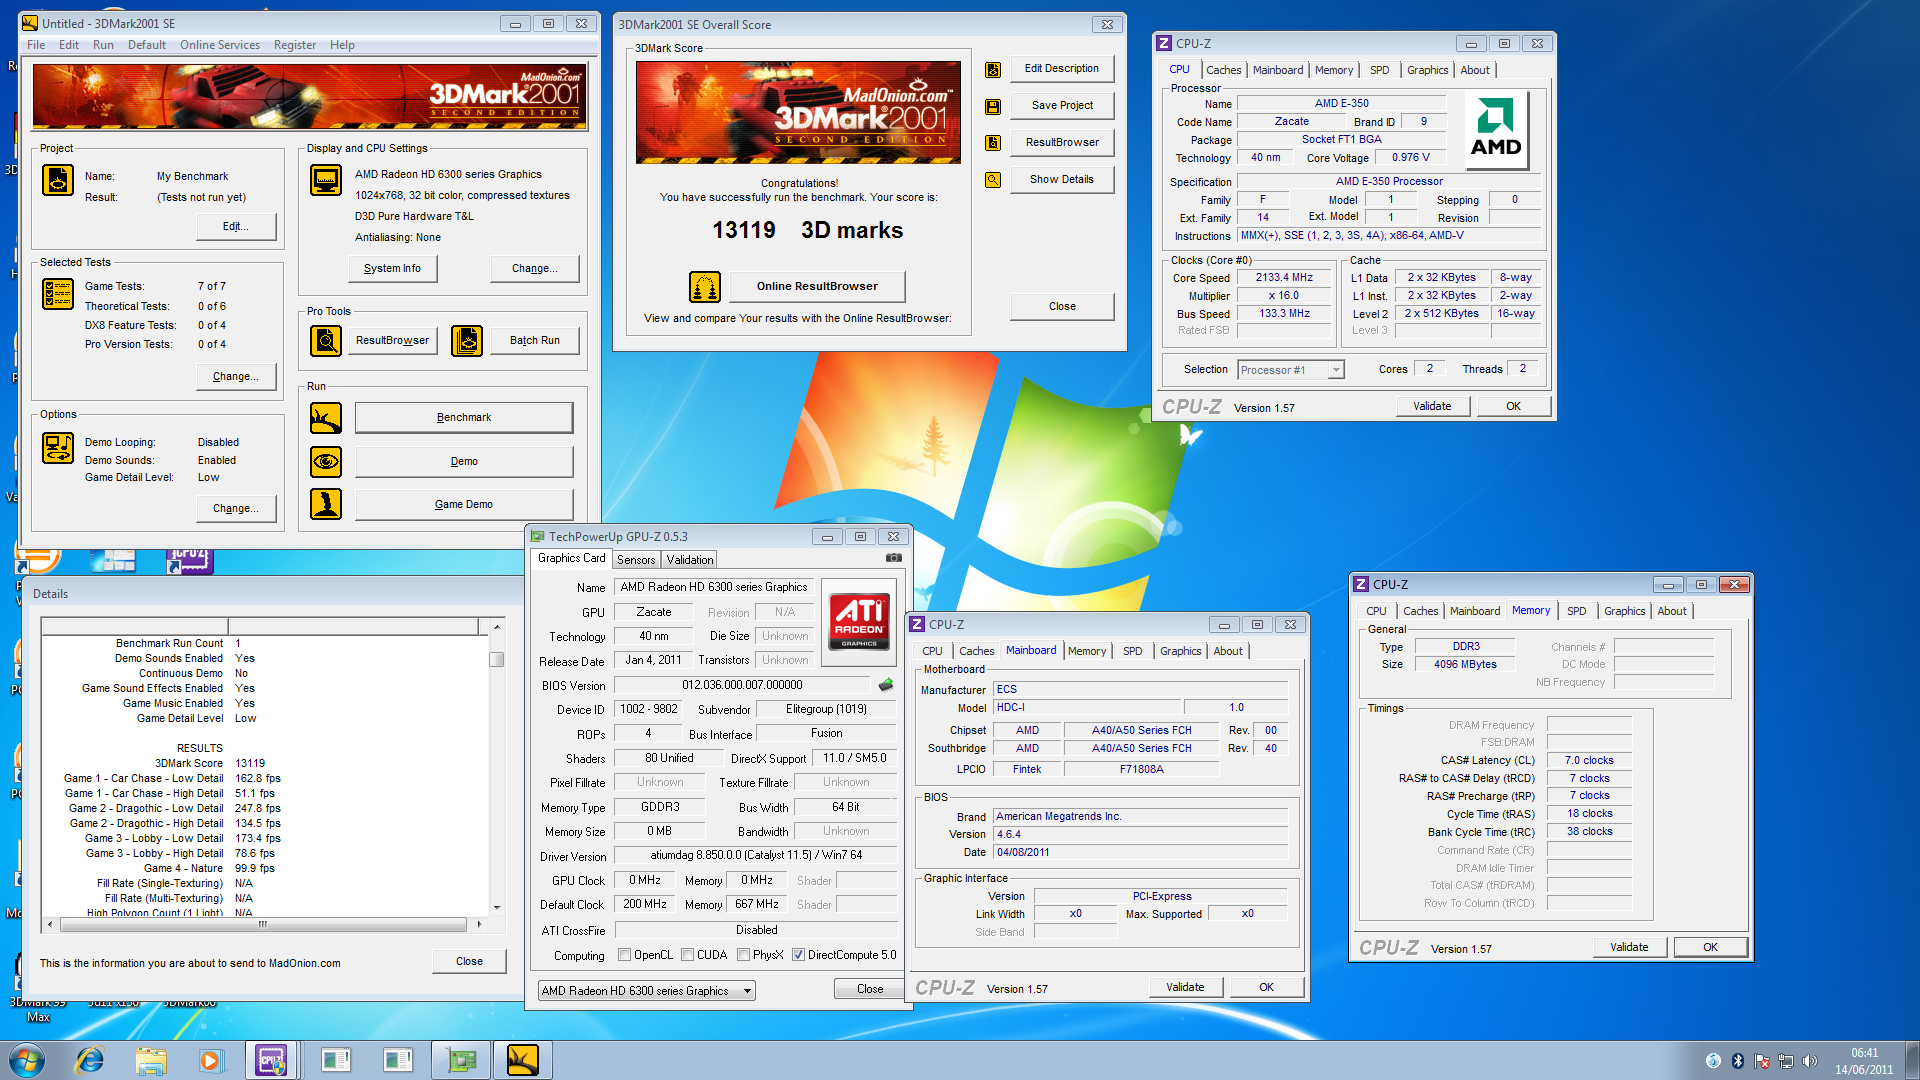Click the Benchmark button
This screenshot has height=1080, width=1920.
tap(464, 418)
